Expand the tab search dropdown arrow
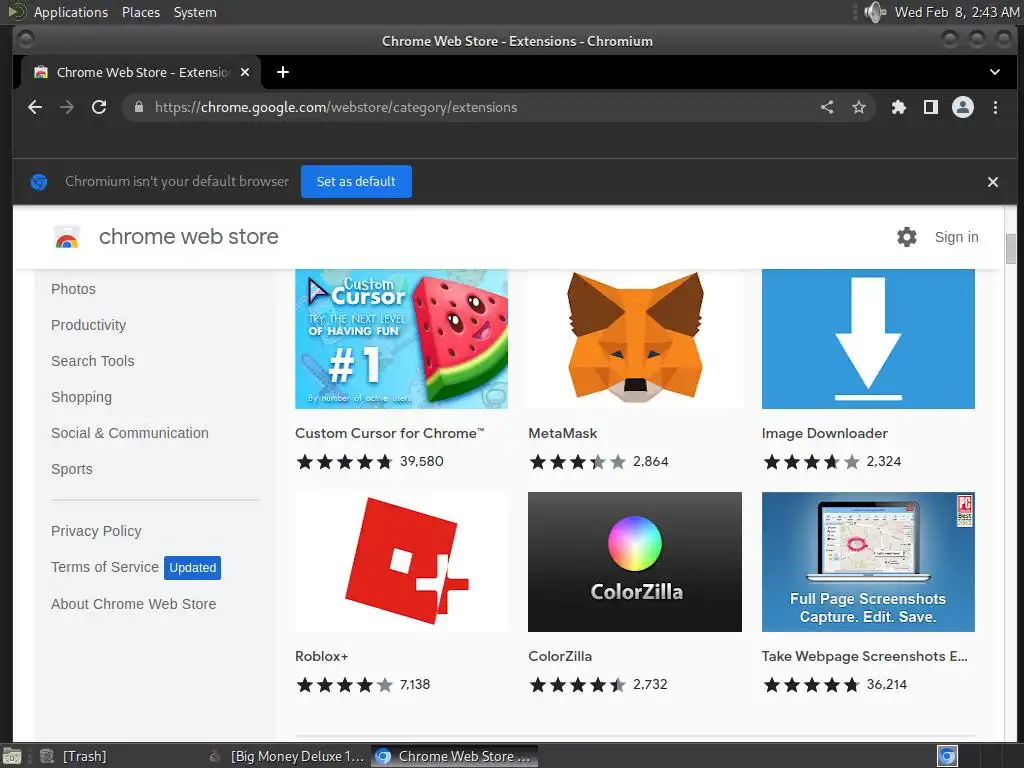 pyautogui.click(x=995, y=72)
